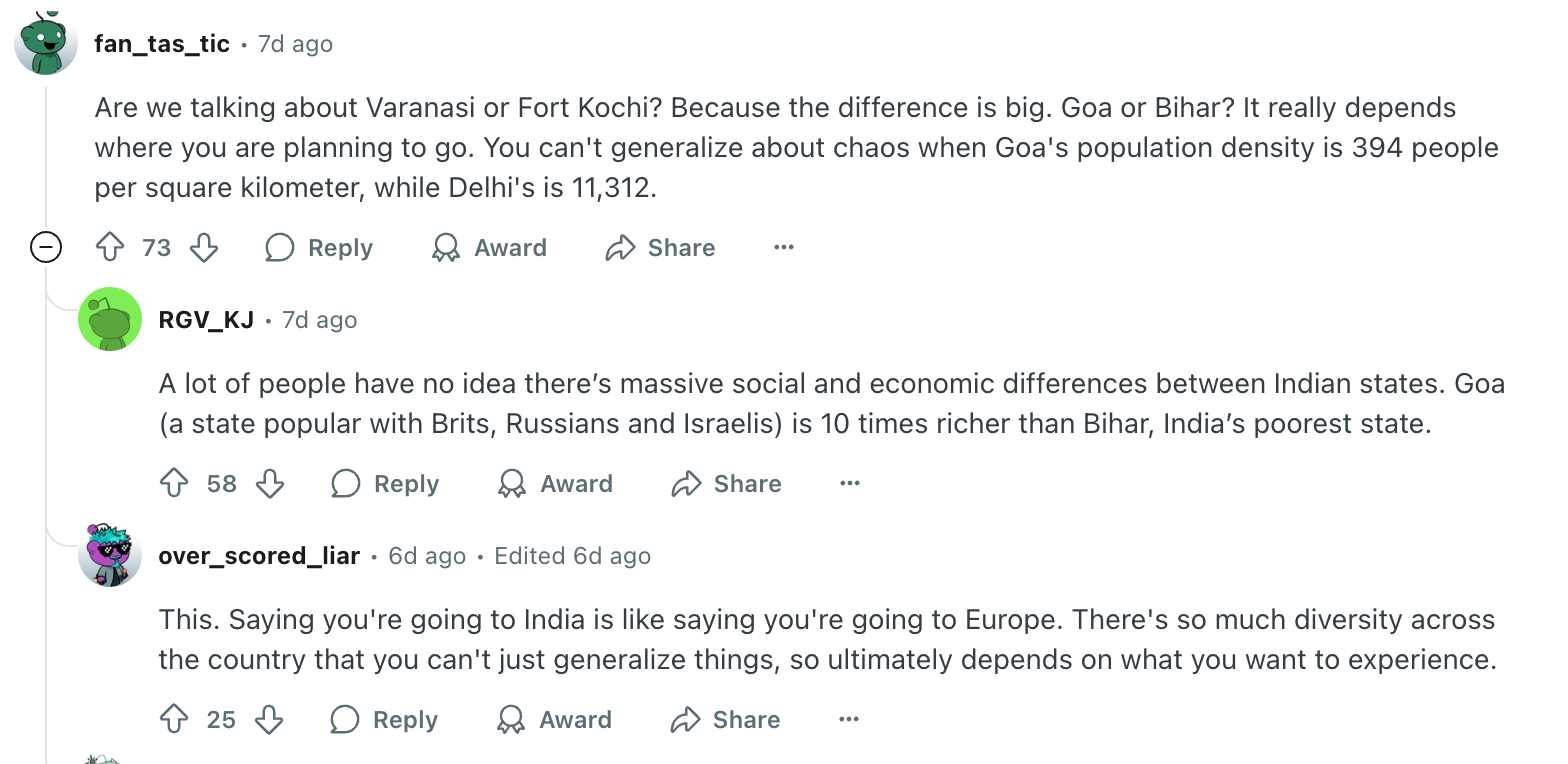This screenshot has width=1568, height=764.
Task: Upvote fan_tas_tic's comment
Action: pos(110,248)
